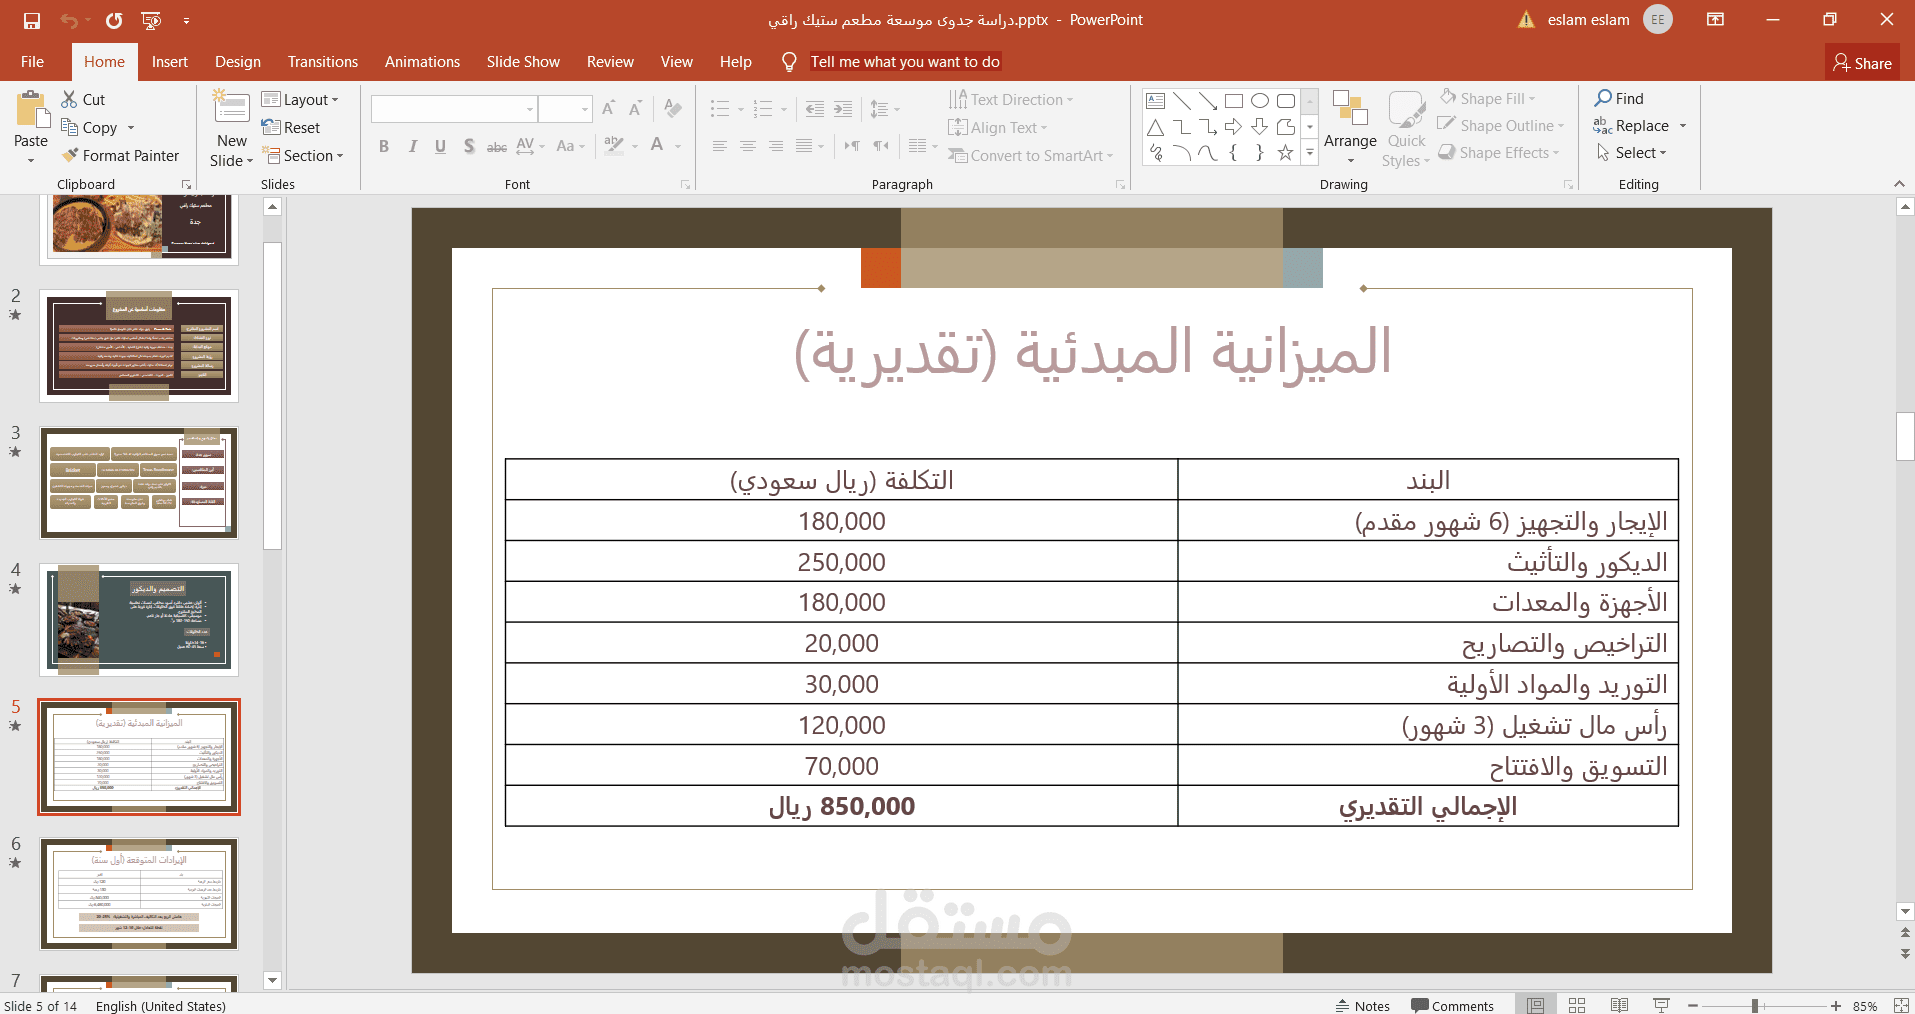Open the Animations tab
This screenshot has width=1915, height=1014.
pos(423,62)
